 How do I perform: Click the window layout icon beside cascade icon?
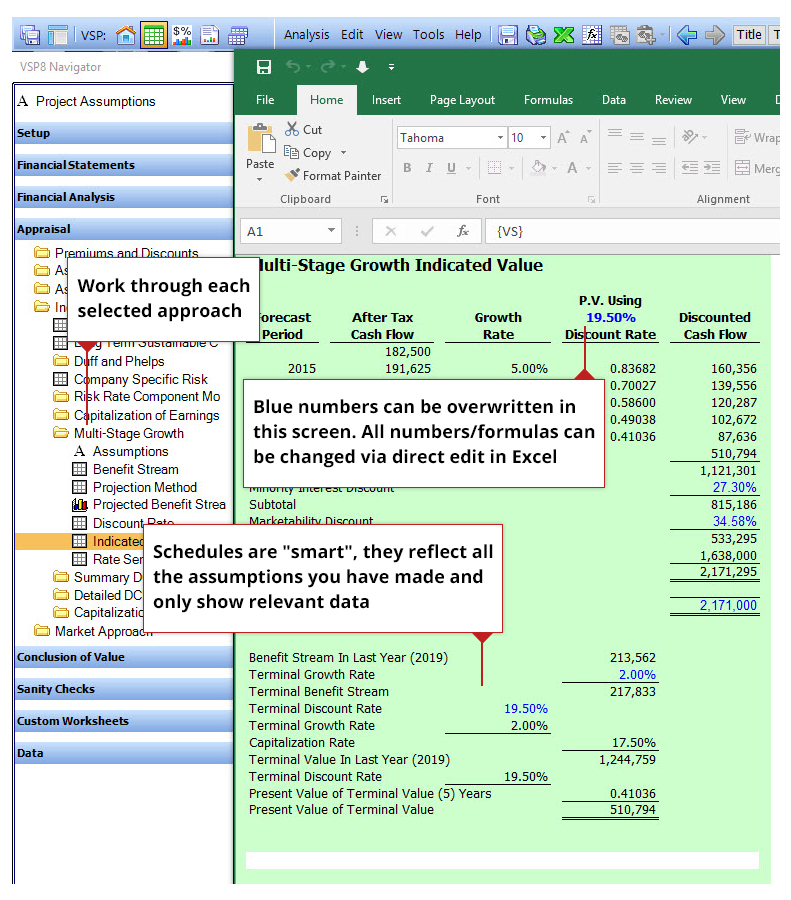click(x=57, y=36)
